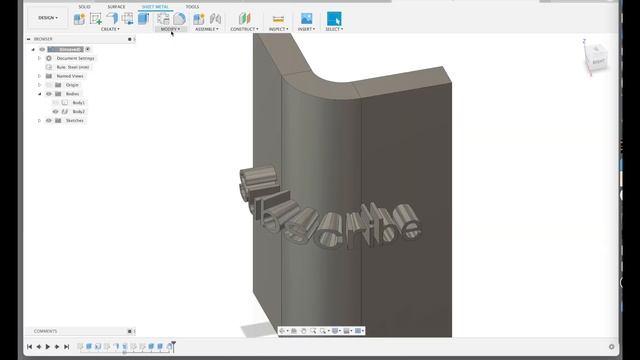Viewport: 640px width, 360px height.
Task: Open the Assemble dropdown menu
Action: pos(207,29)
